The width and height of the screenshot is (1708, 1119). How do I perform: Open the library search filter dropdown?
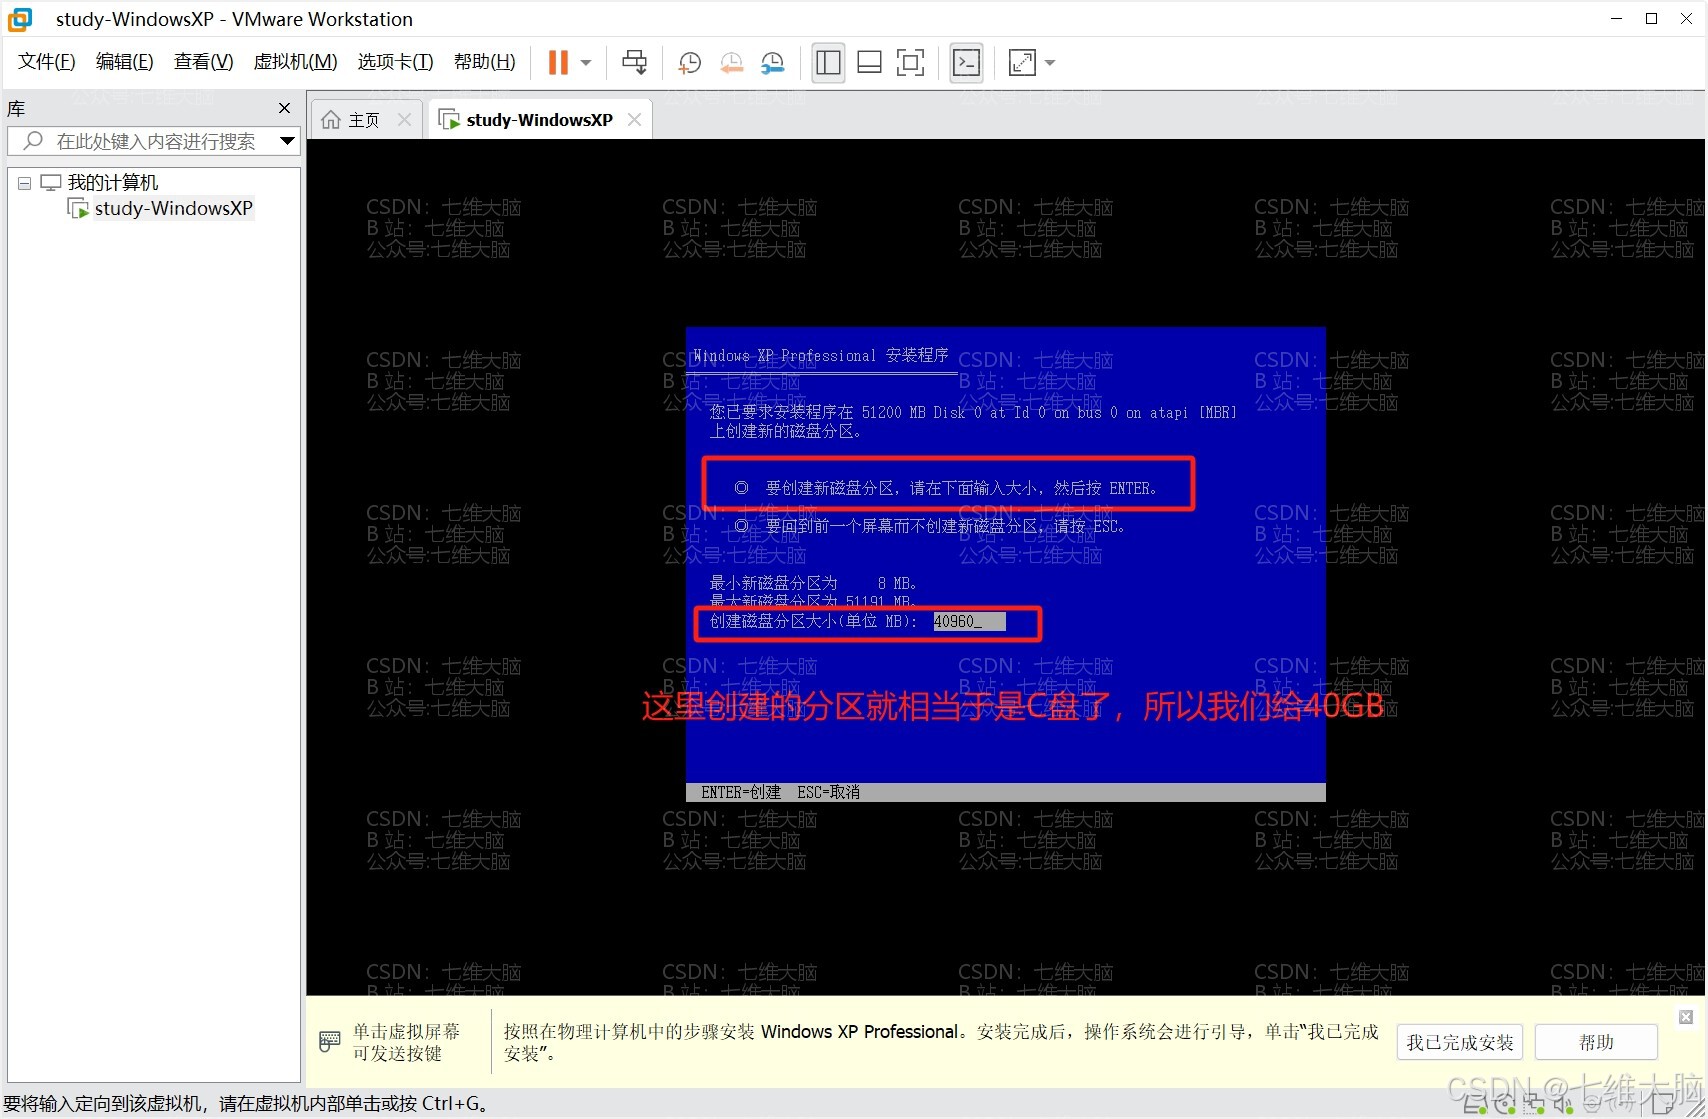pyautogui.click(x=287, y=141)
